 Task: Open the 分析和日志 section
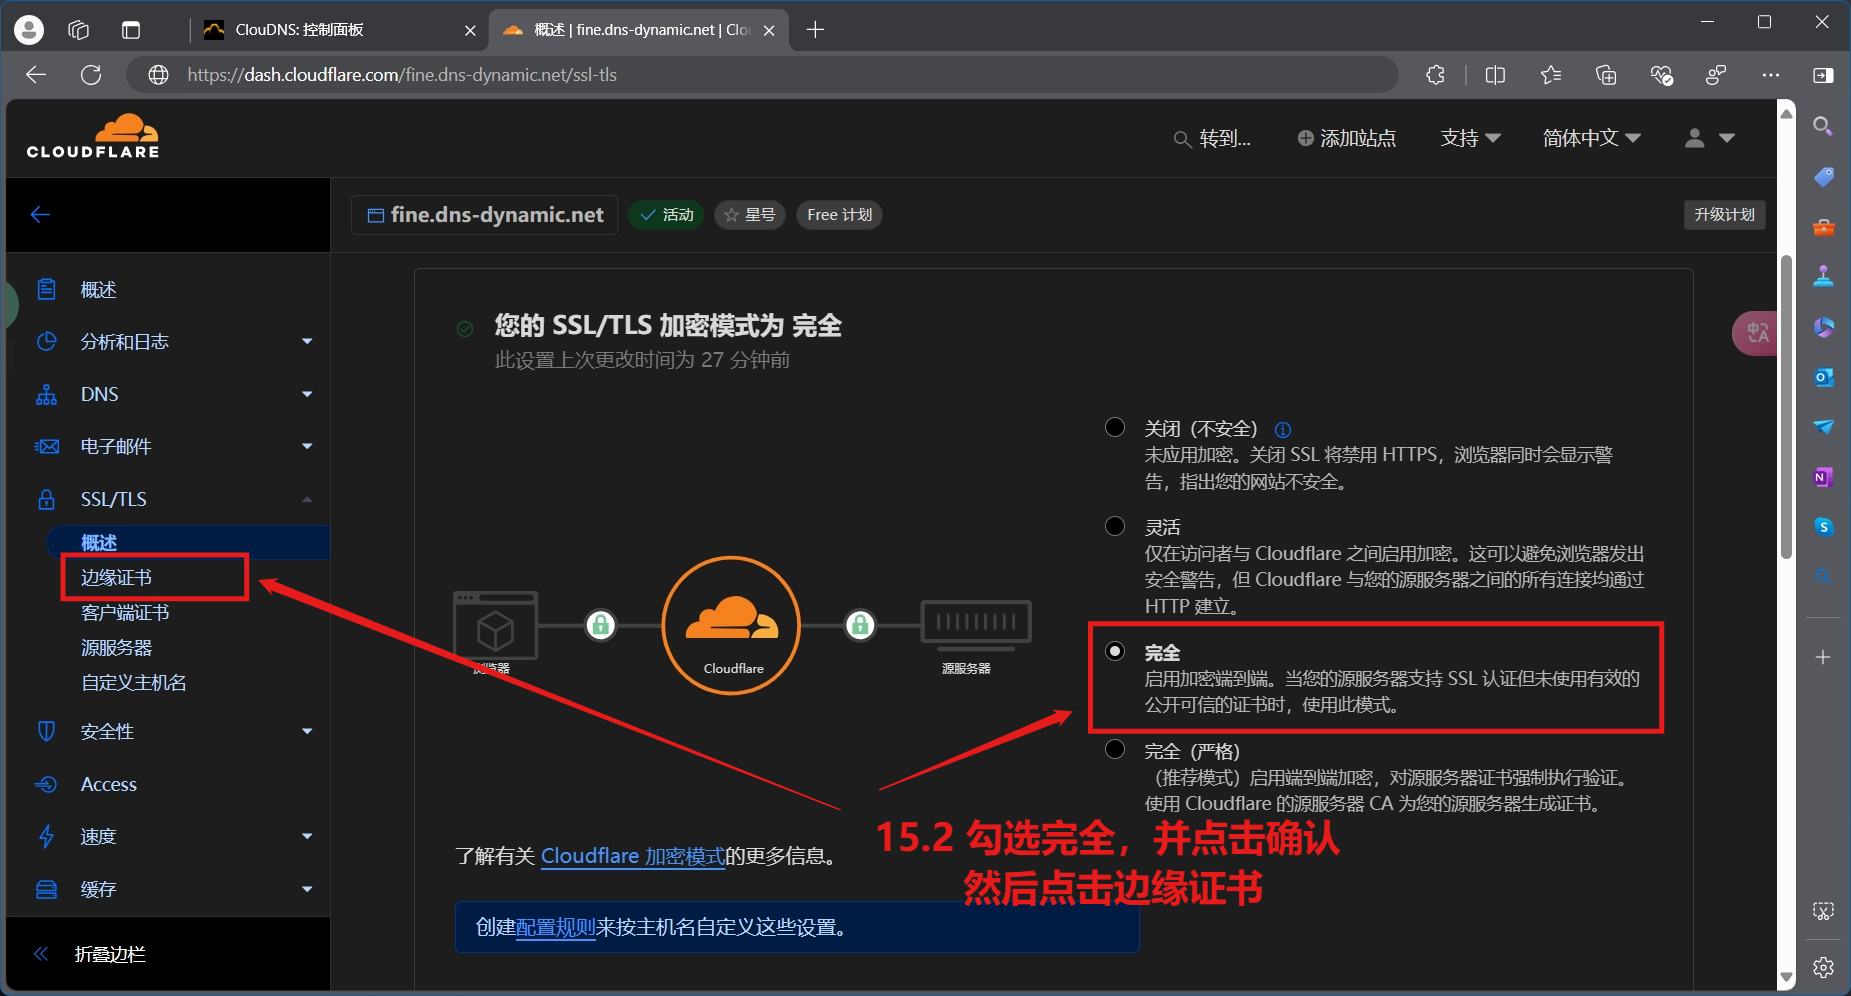[124, 342]
